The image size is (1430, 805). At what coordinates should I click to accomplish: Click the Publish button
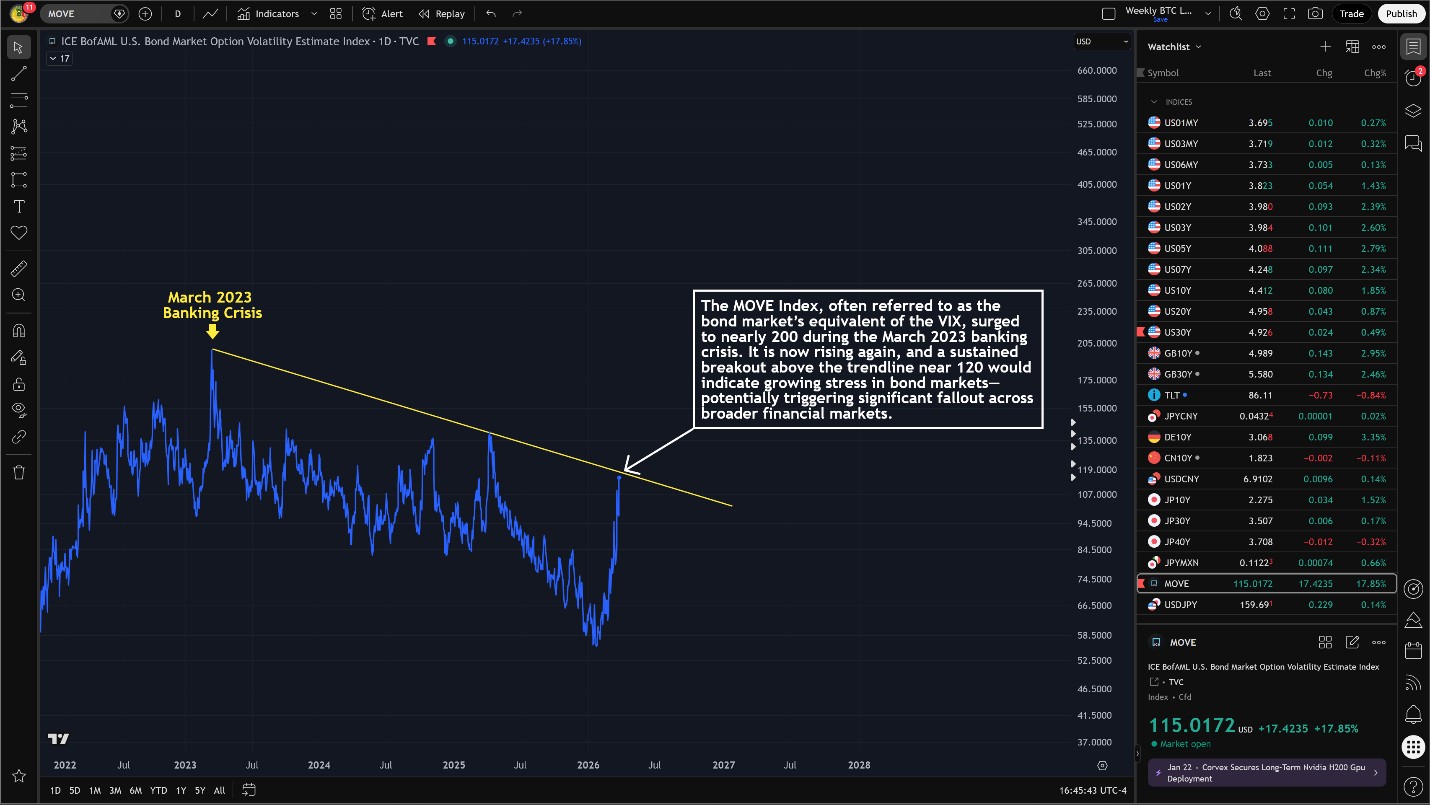pos(1401,14)
